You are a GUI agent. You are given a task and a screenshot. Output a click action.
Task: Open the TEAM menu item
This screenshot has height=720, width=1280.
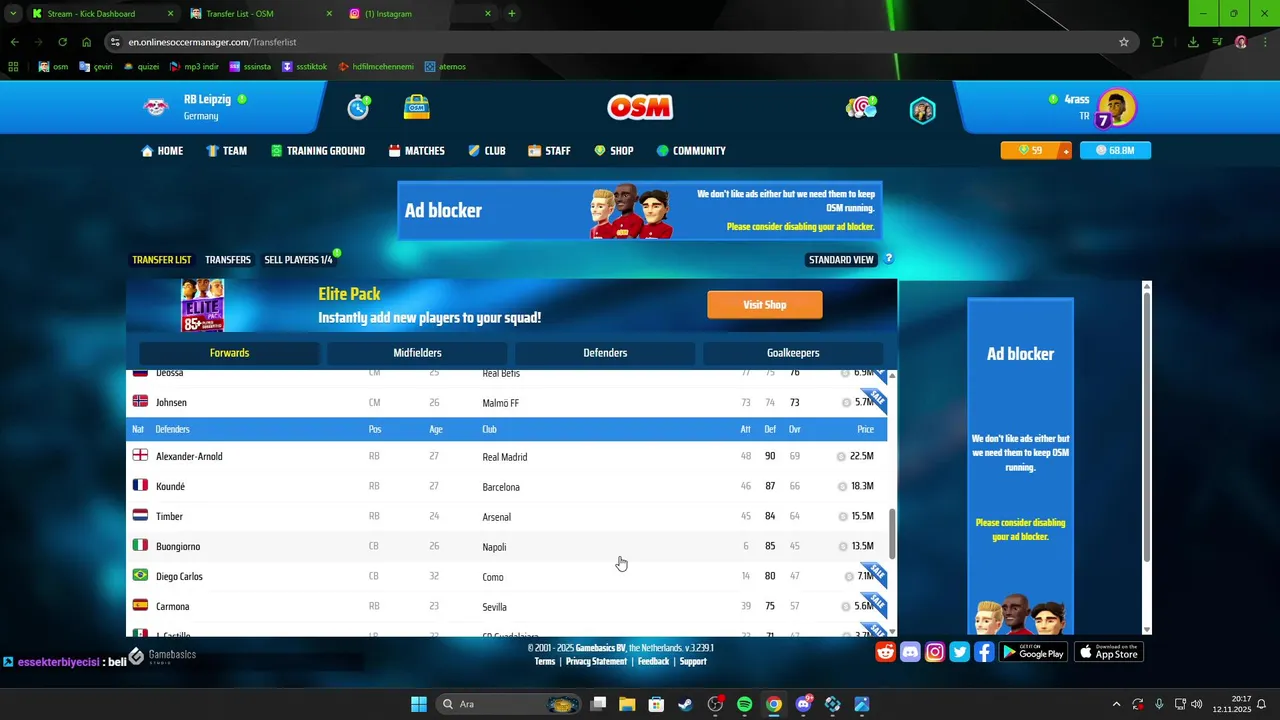pyautogui.click(x=226, y=151)
